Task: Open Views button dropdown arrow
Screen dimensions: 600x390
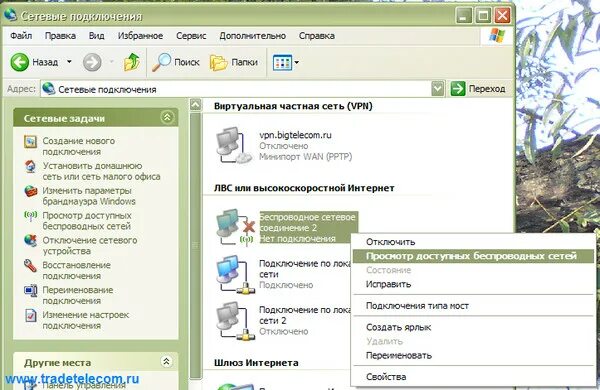Action: (297, 62)
